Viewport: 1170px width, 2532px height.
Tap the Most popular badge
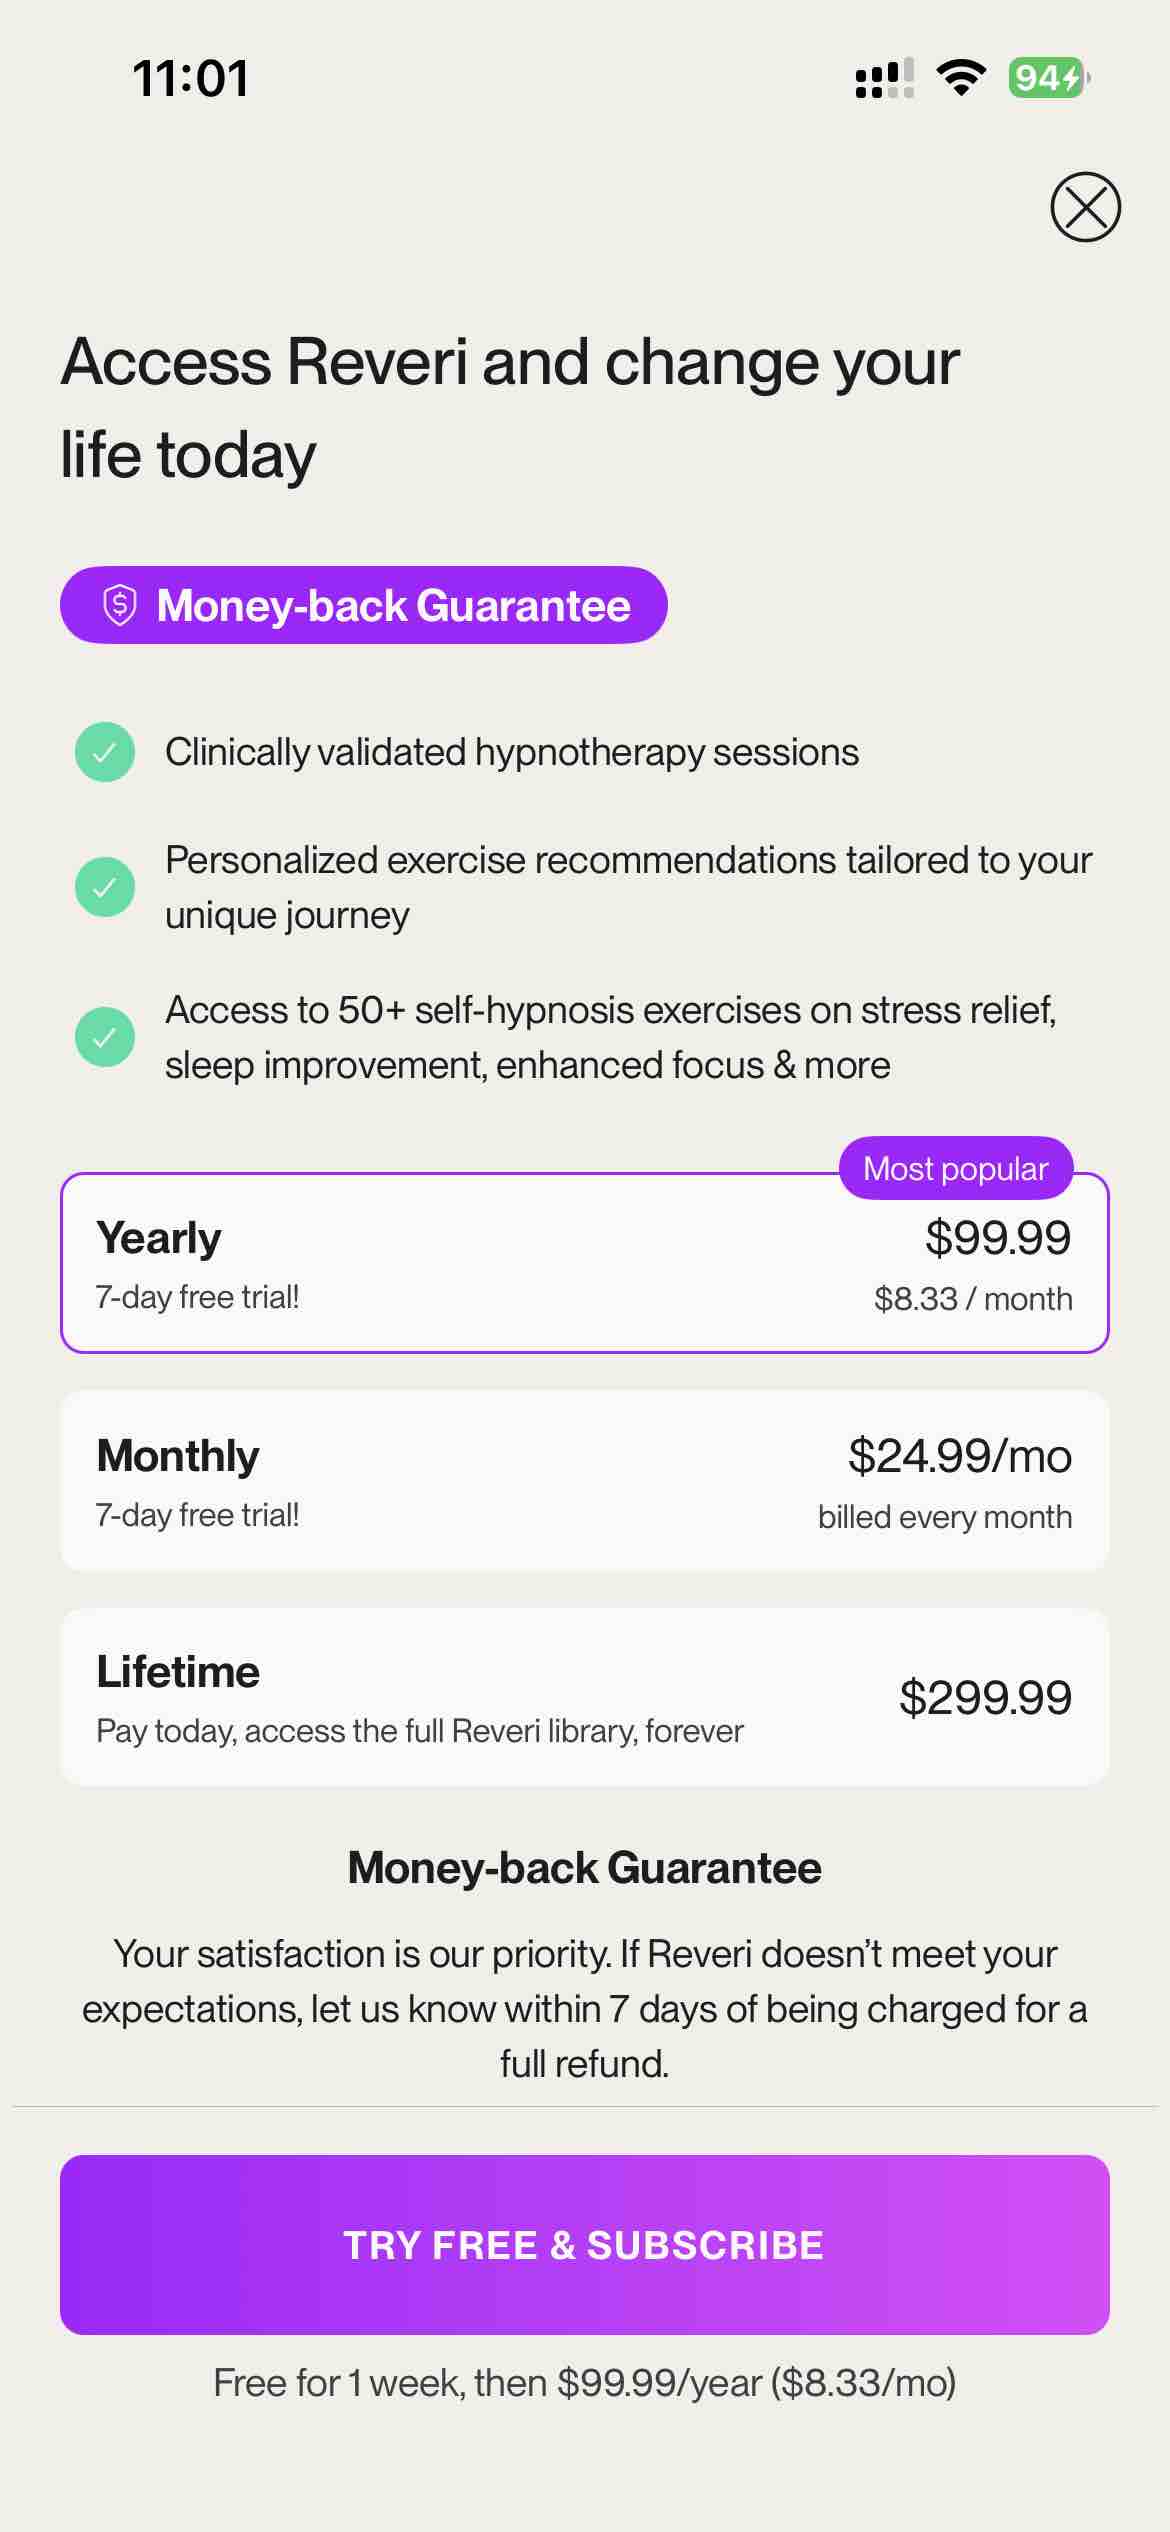click(954, 1167)
